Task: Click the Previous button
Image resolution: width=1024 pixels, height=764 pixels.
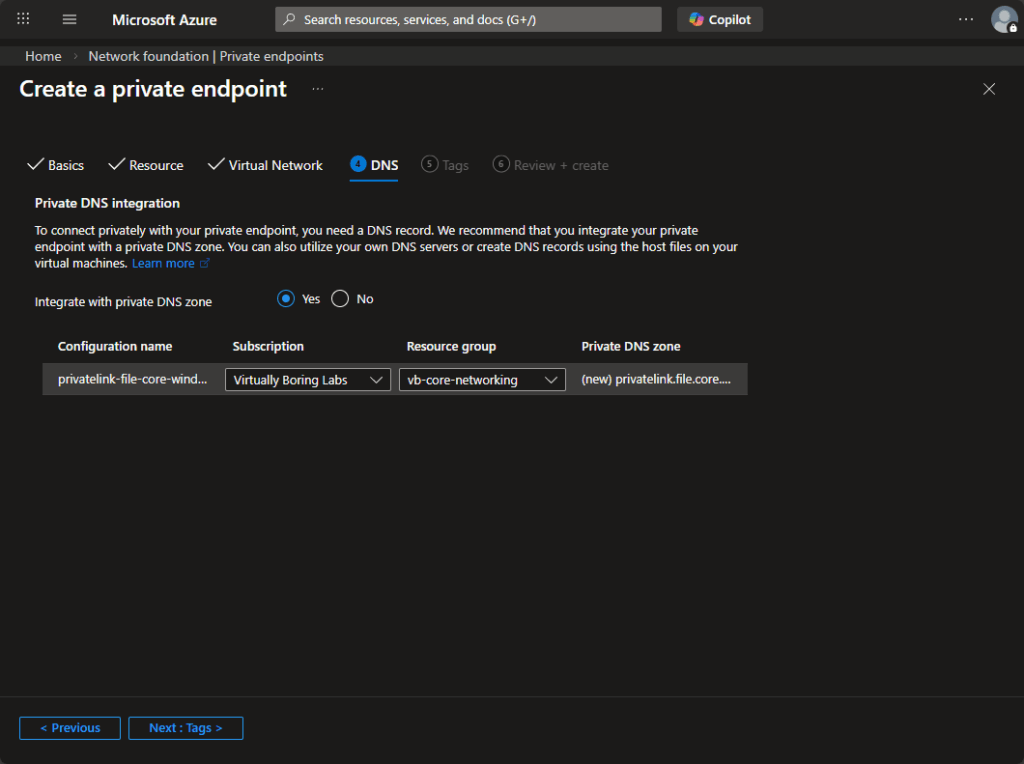Action: coord(70,727)
